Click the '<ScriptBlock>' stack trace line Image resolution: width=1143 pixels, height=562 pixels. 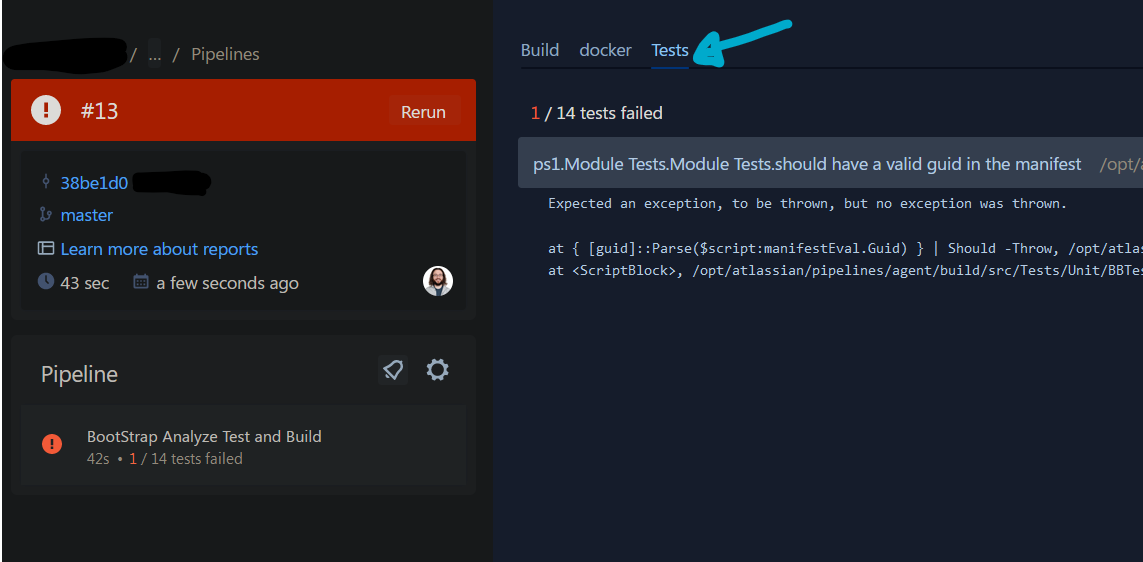pos(845,270)
